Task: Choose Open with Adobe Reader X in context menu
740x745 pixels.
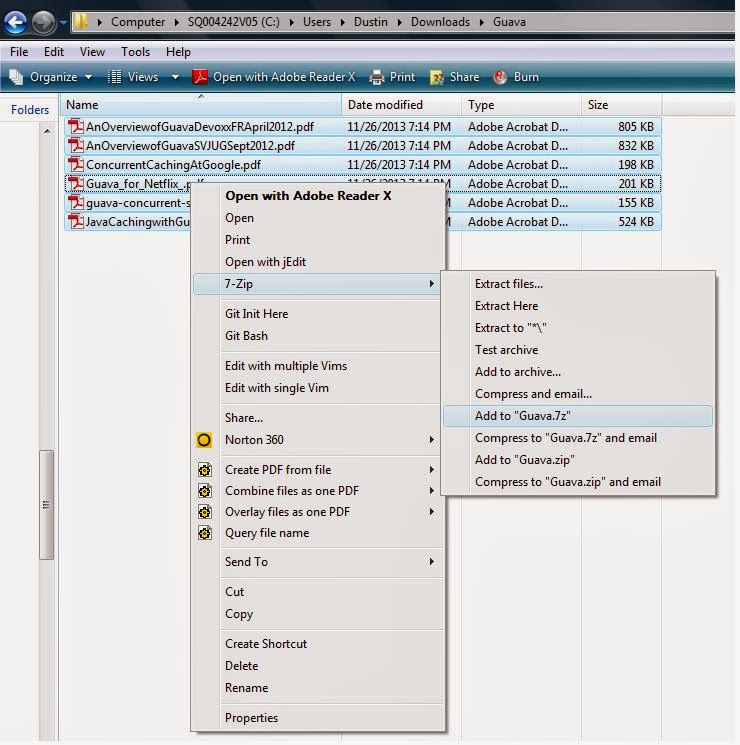Action: 308,196
